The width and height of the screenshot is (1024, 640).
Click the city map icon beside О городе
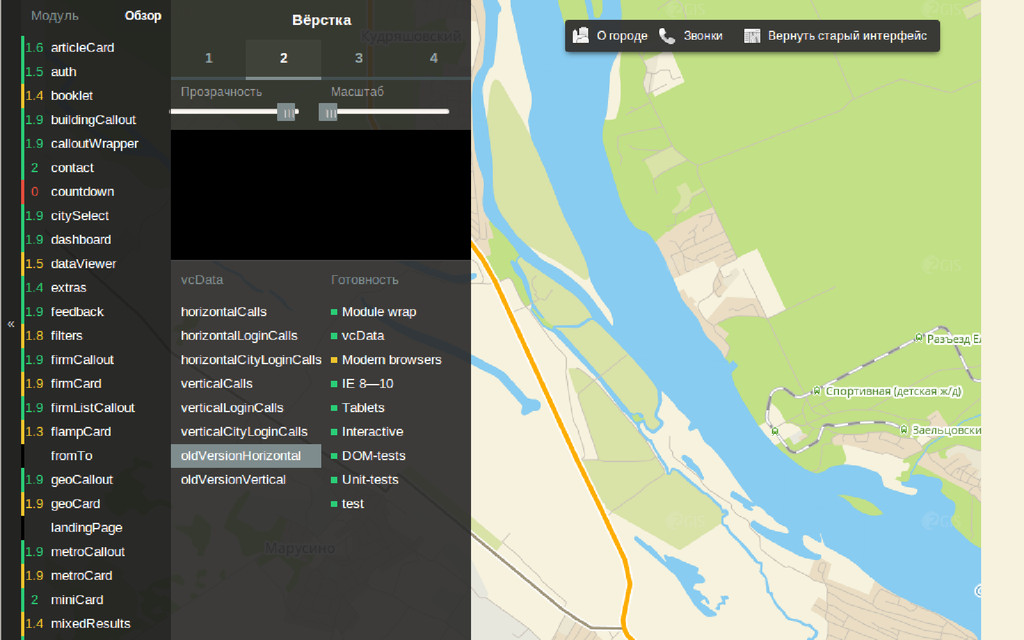(581, 35)
